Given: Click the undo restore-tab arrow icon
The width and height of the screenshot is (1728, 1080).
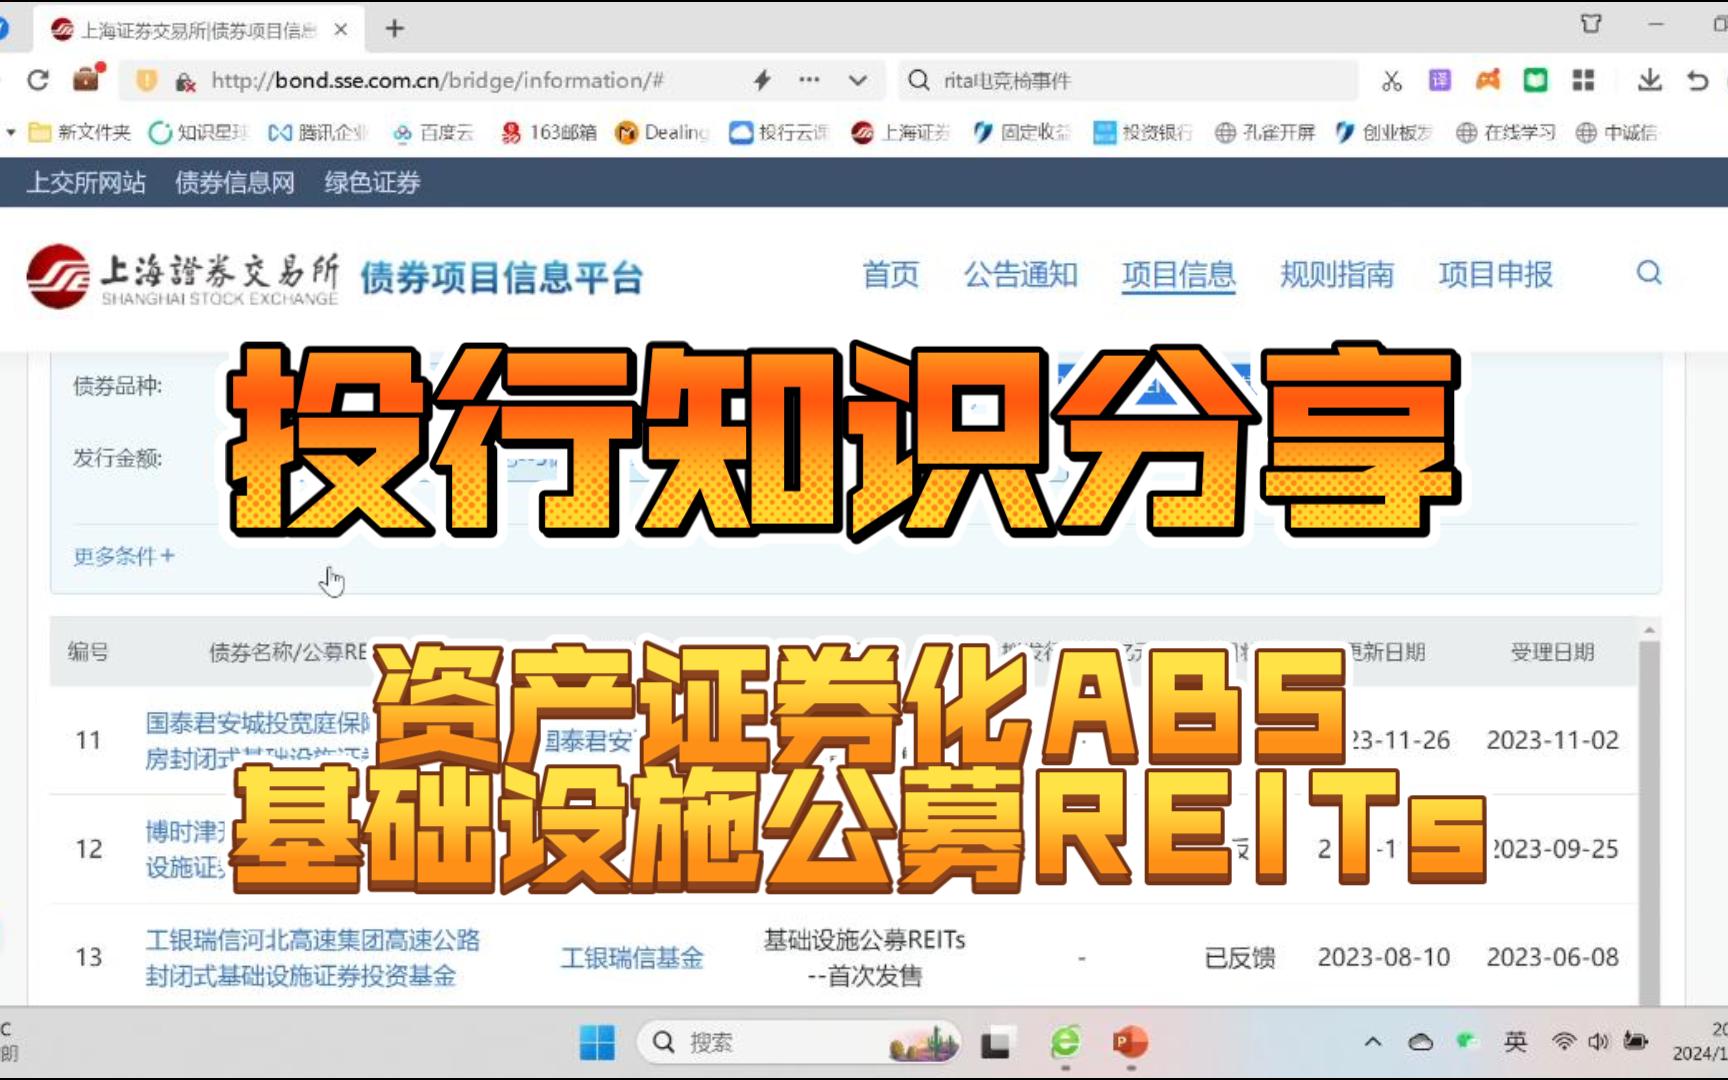Looking at the screenshot, I should [1697, 80].
